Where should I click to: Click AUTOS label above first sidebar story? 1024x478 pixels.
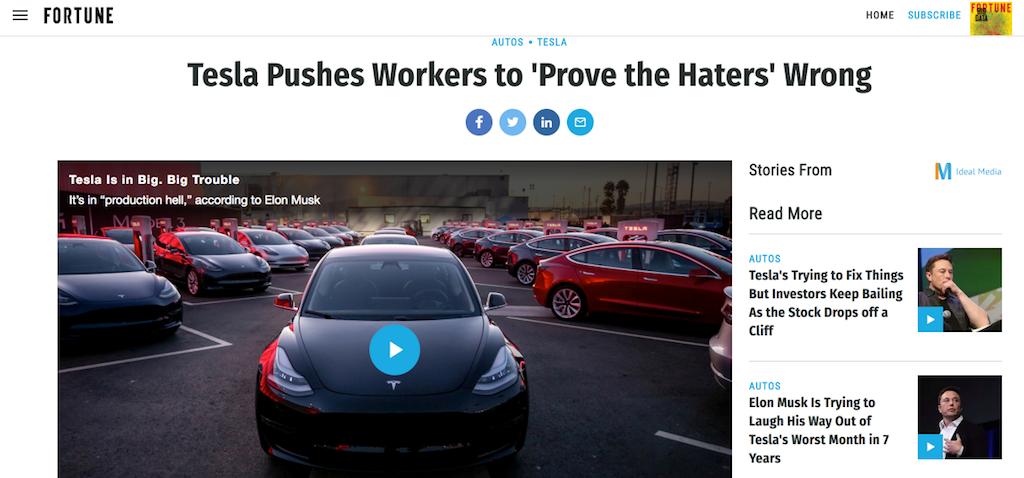point(765,259)
